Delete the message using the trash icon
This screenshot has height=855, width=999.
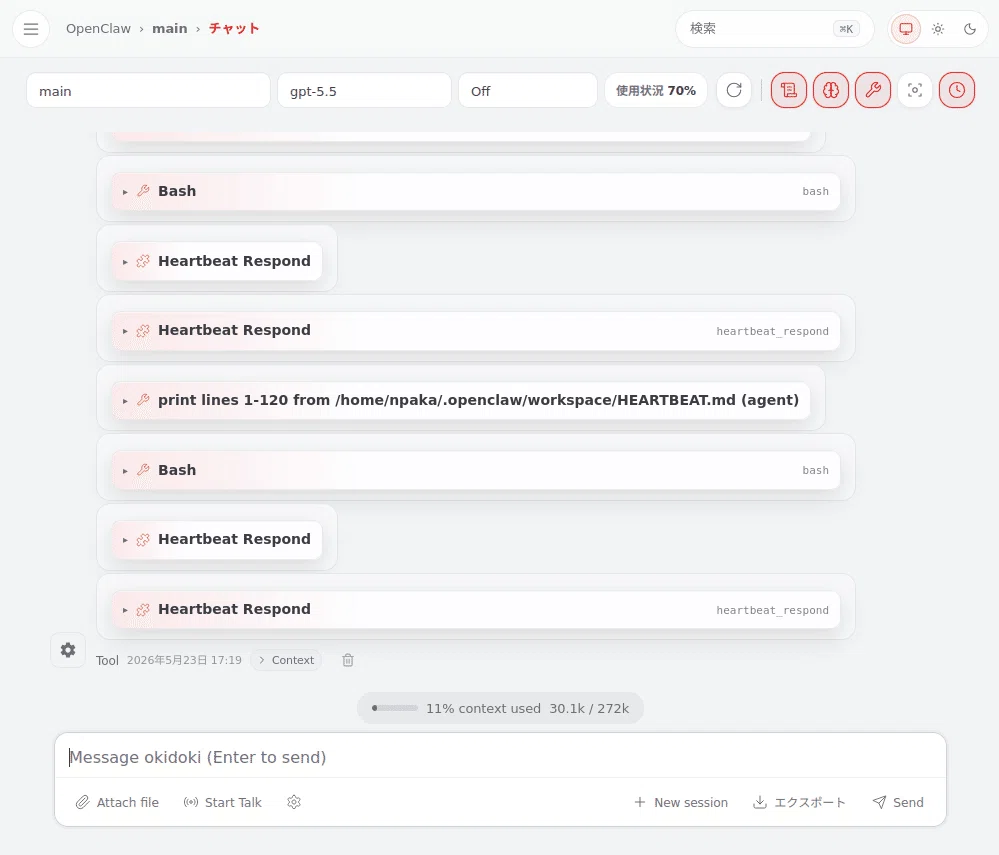tap(348, 660)
